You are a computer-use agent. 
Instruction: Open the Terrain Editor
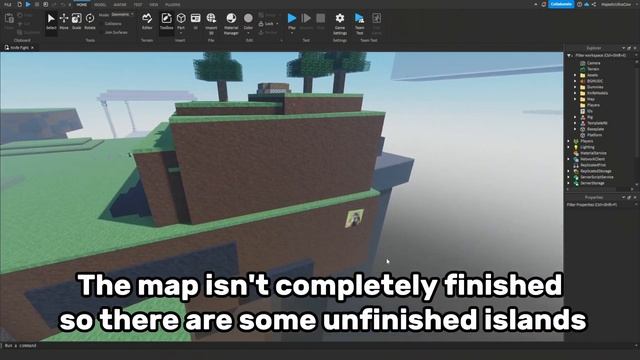coord(147,21)
